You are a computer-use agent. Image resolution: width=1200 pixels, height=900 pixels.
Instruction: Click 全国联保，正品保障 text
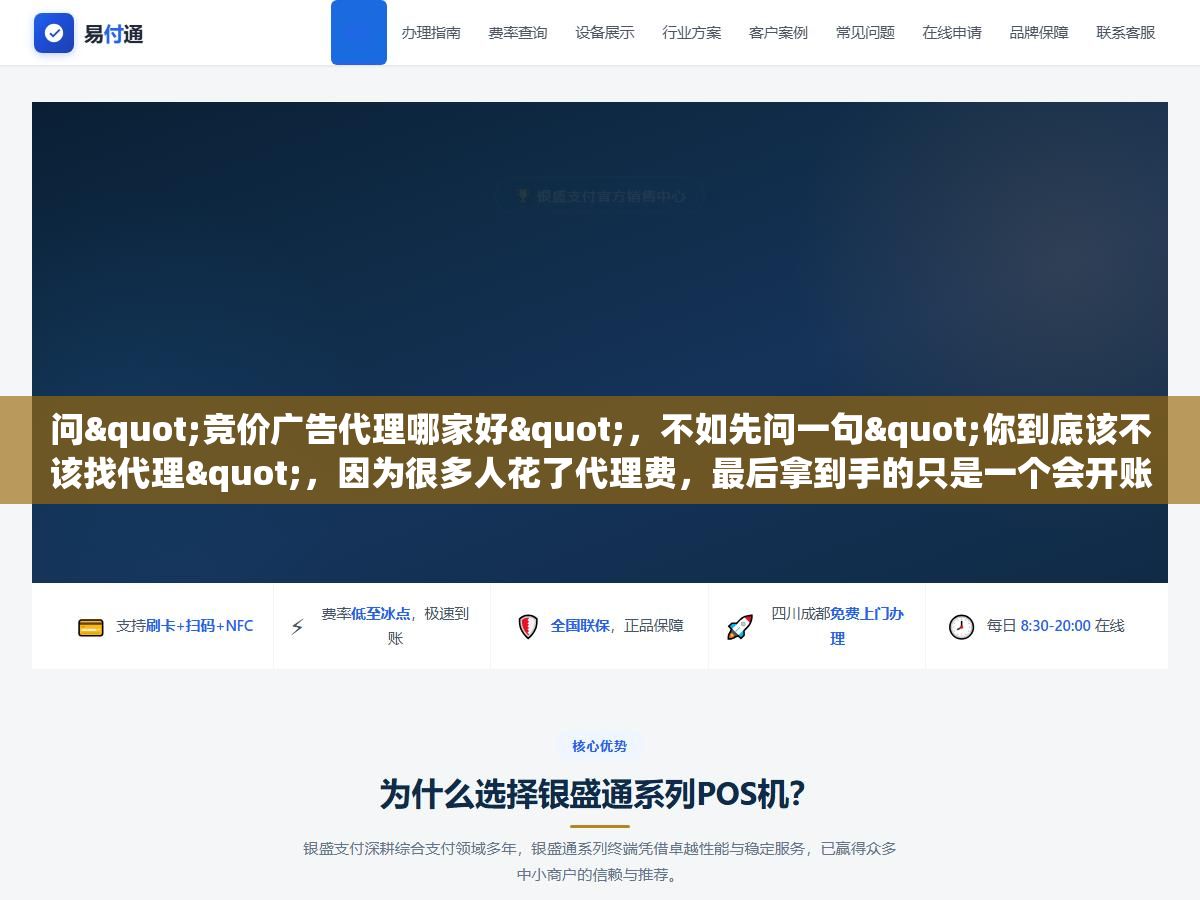click(617, 626)
